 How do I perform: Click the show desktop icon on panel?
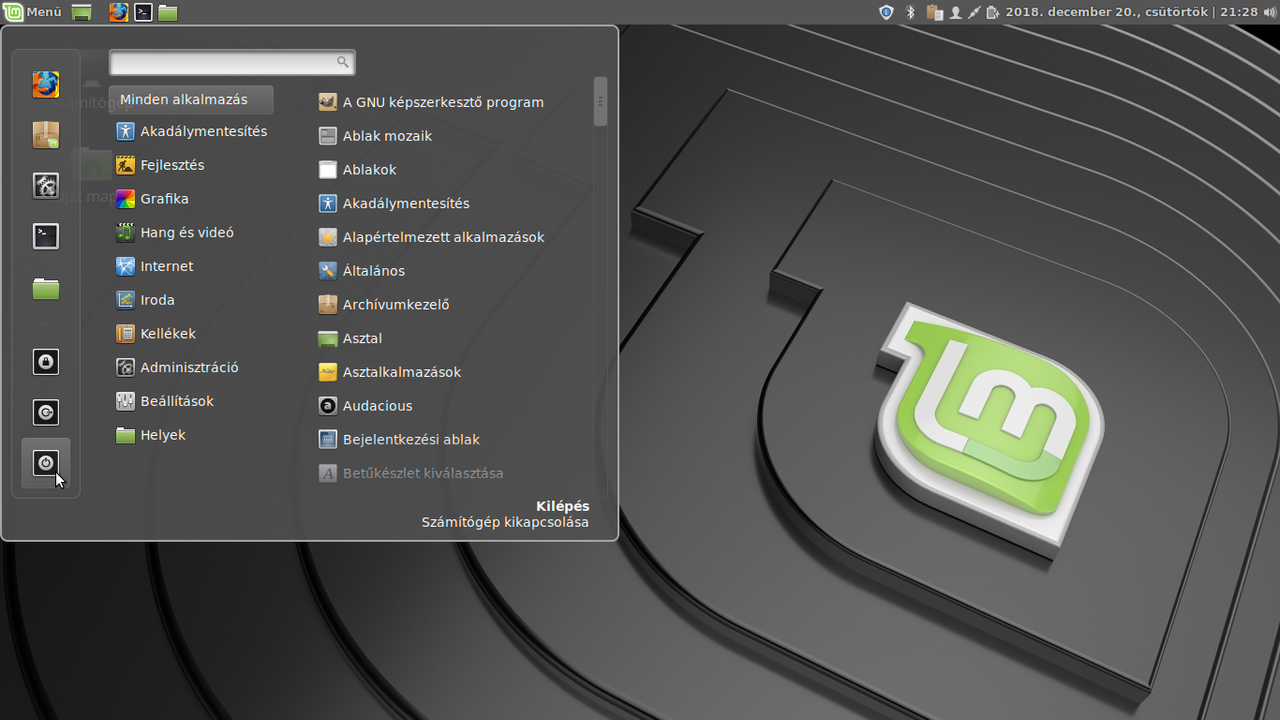[x=82, y=12]
